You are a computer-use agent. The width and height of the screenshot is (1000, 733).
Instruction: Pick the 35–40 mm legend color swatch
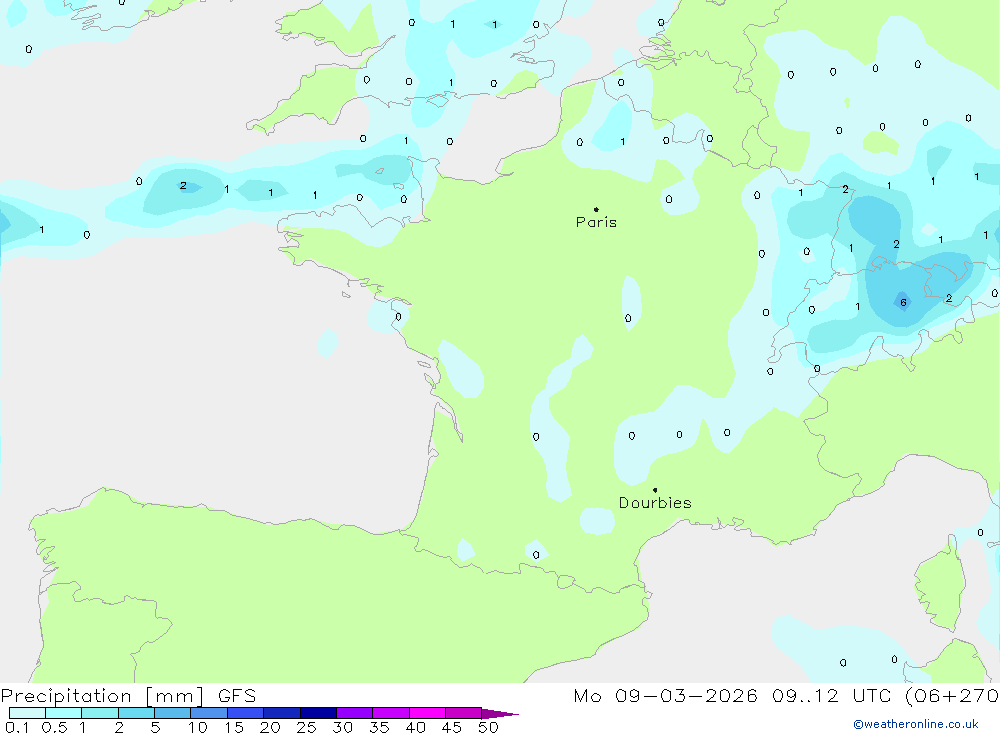(x=390, y=713)
